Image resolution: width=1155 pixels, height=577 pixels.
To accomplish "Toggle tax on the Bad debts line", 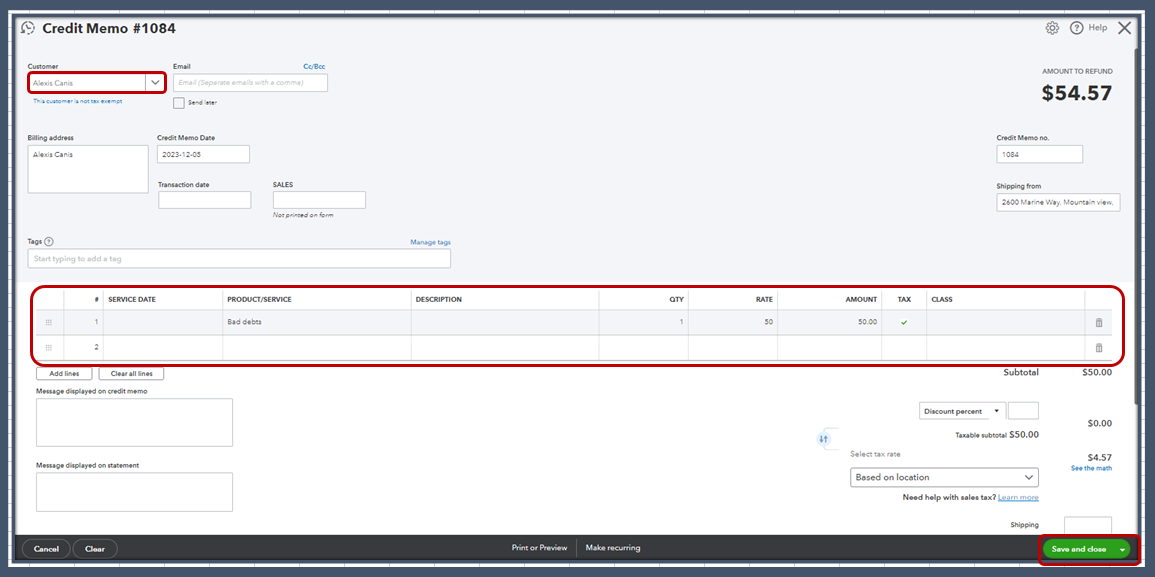I will 903,322.
